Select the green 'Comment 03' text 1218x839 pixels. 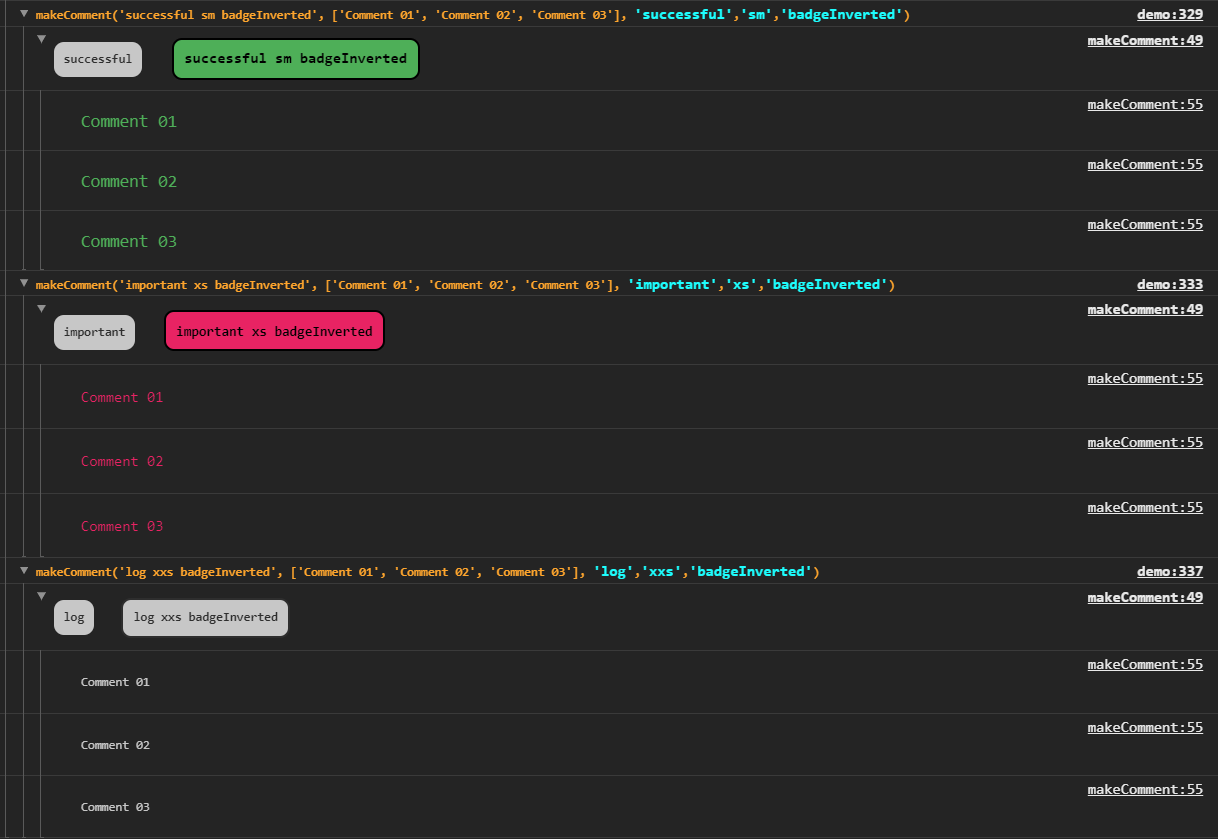(x=129, y=241)
